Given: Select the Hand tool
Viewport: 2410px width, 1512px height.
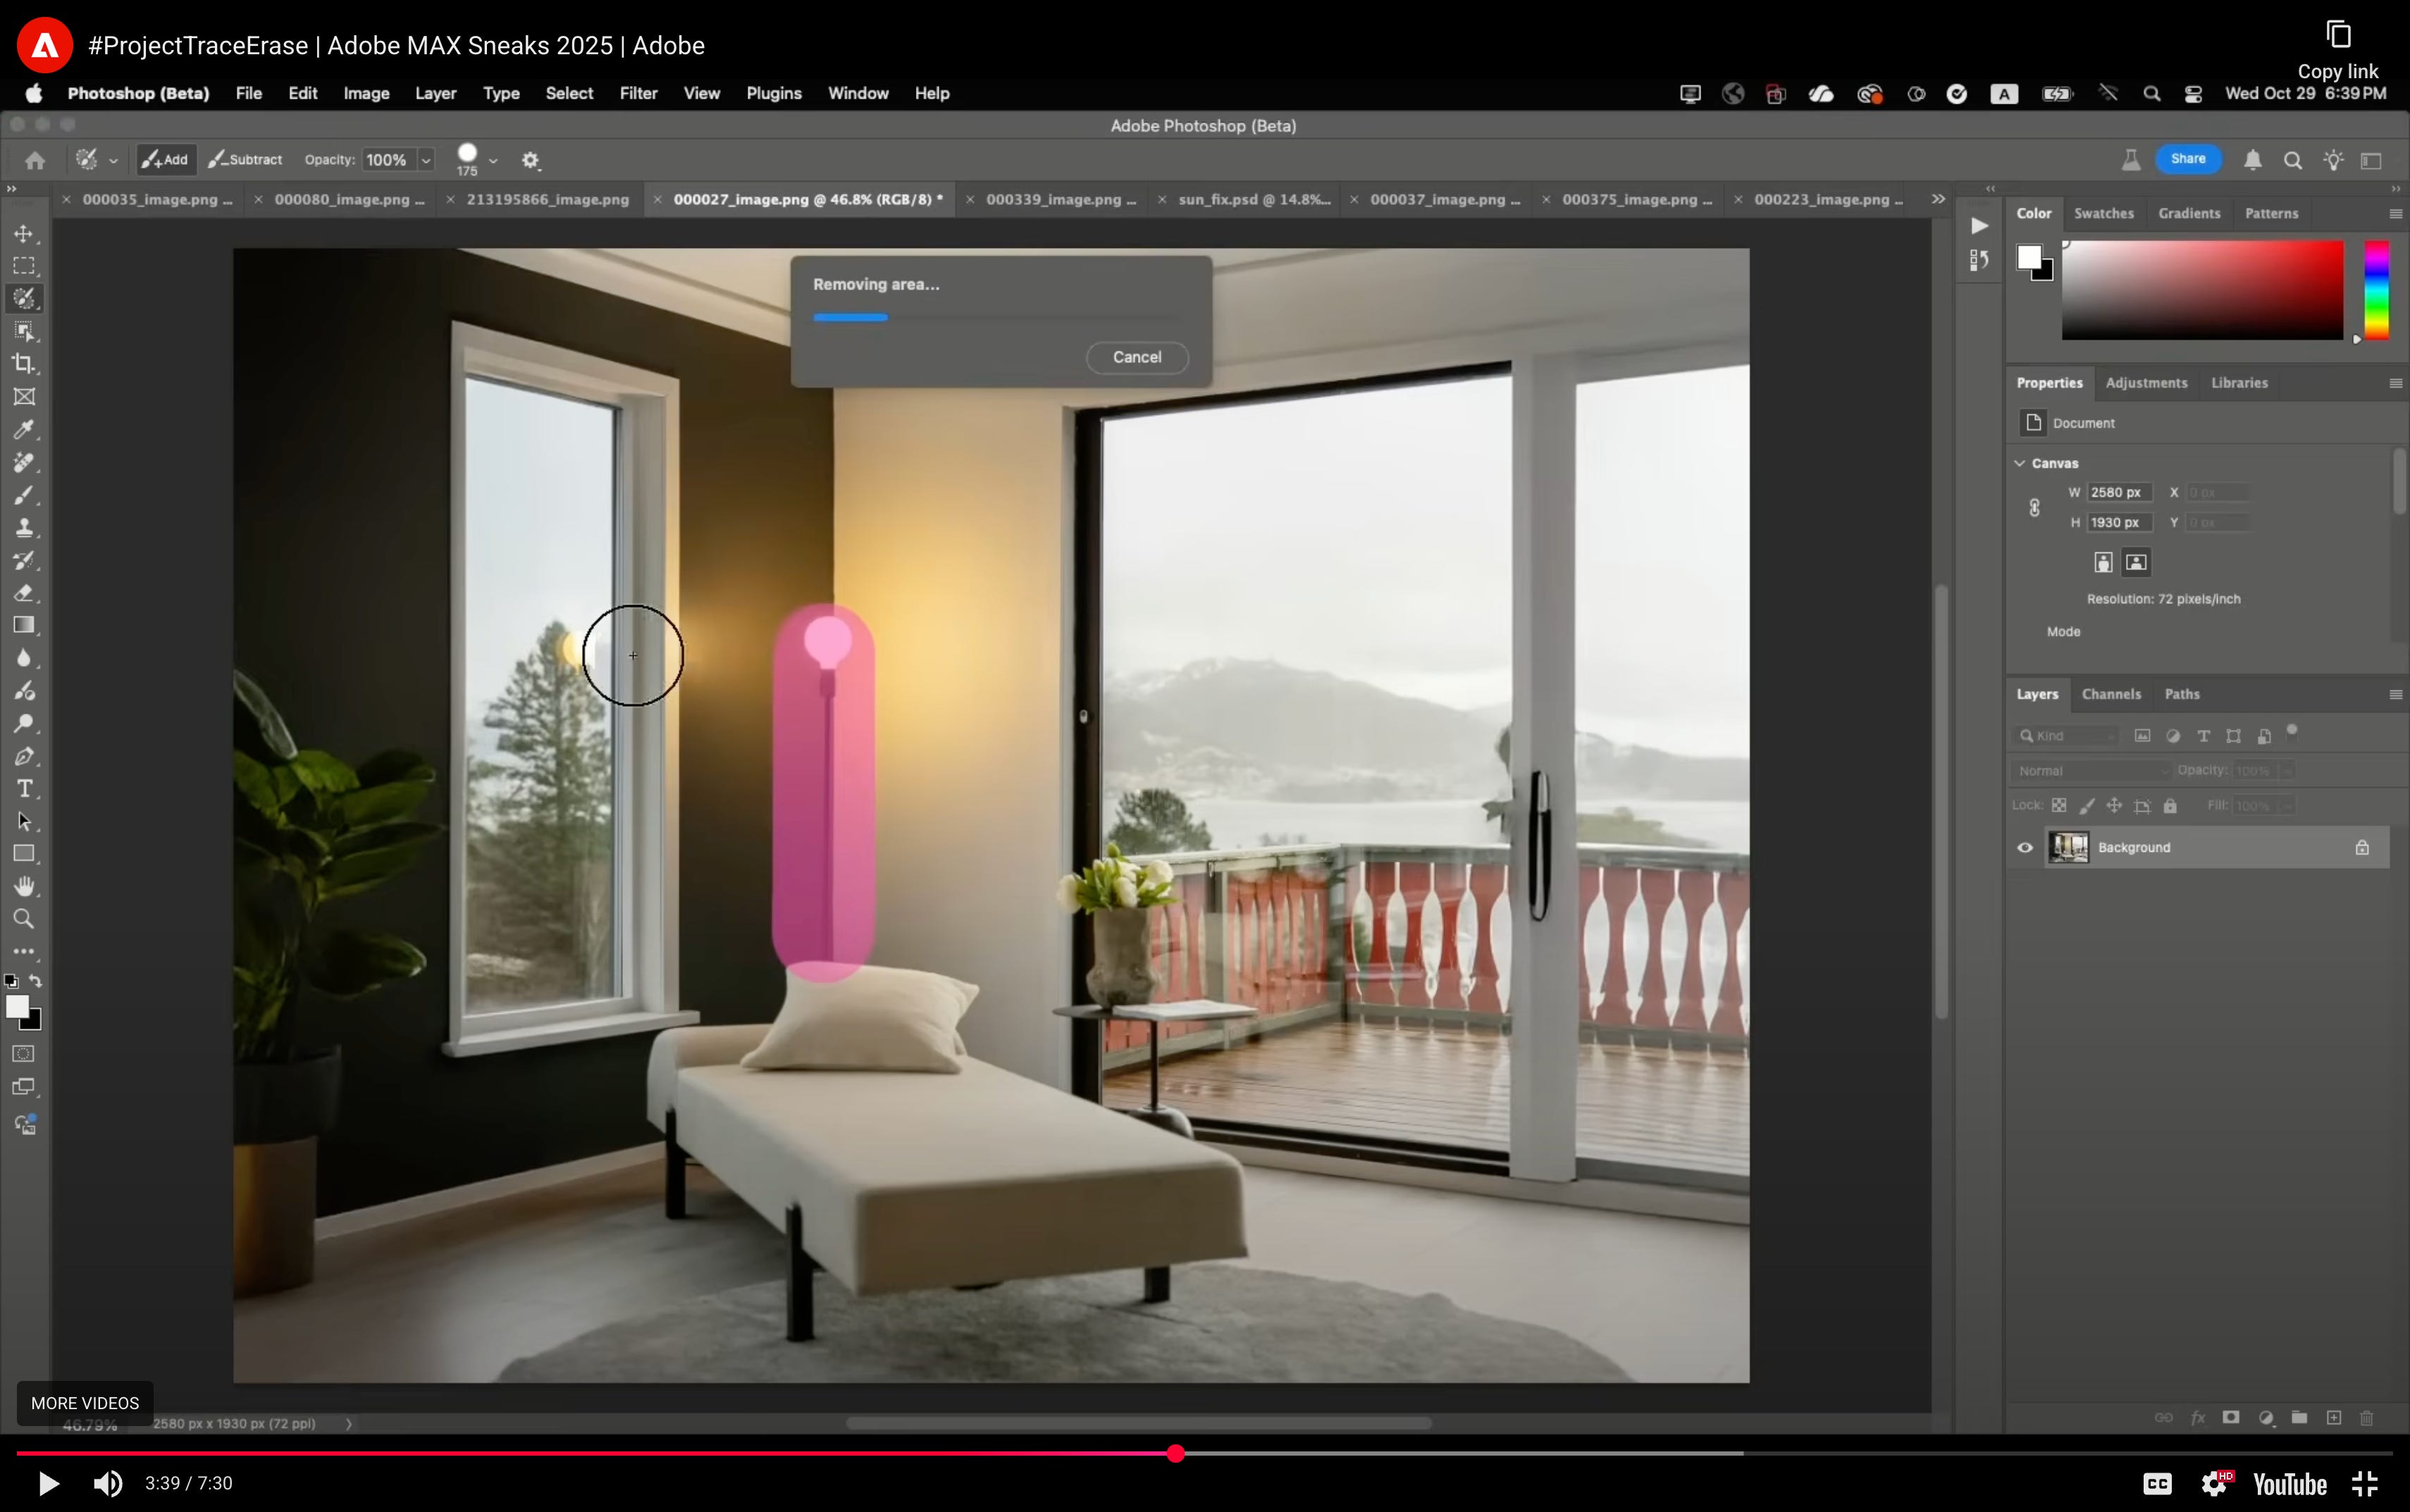Looking at the screenshot, I should click(x=24, y=886).
